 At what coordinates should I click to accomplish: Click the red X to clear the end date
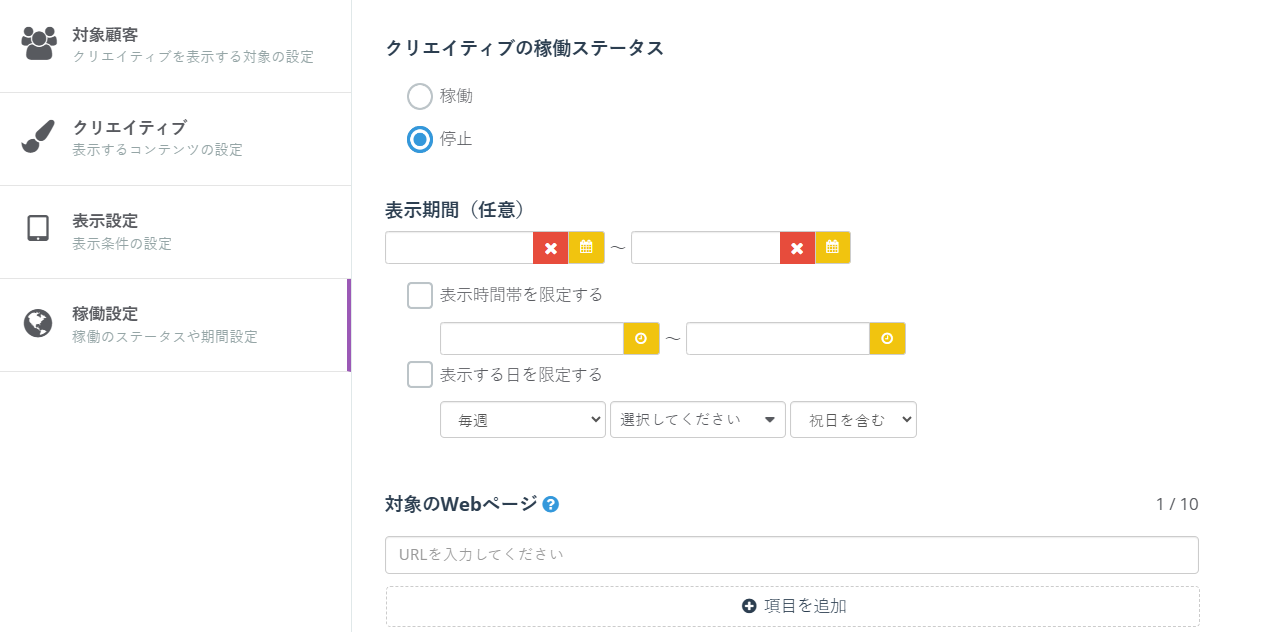[x=797, y=247]
